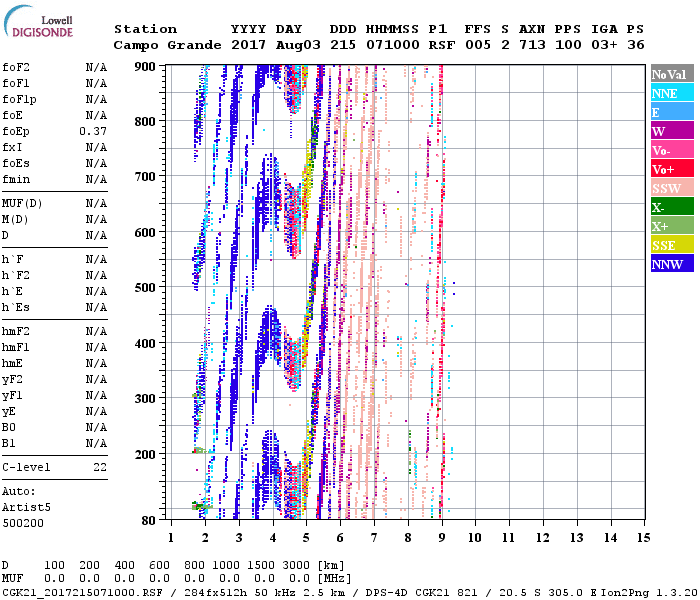Click the B1 parameter label
The image size is (700, 600).
coord(9,443)
